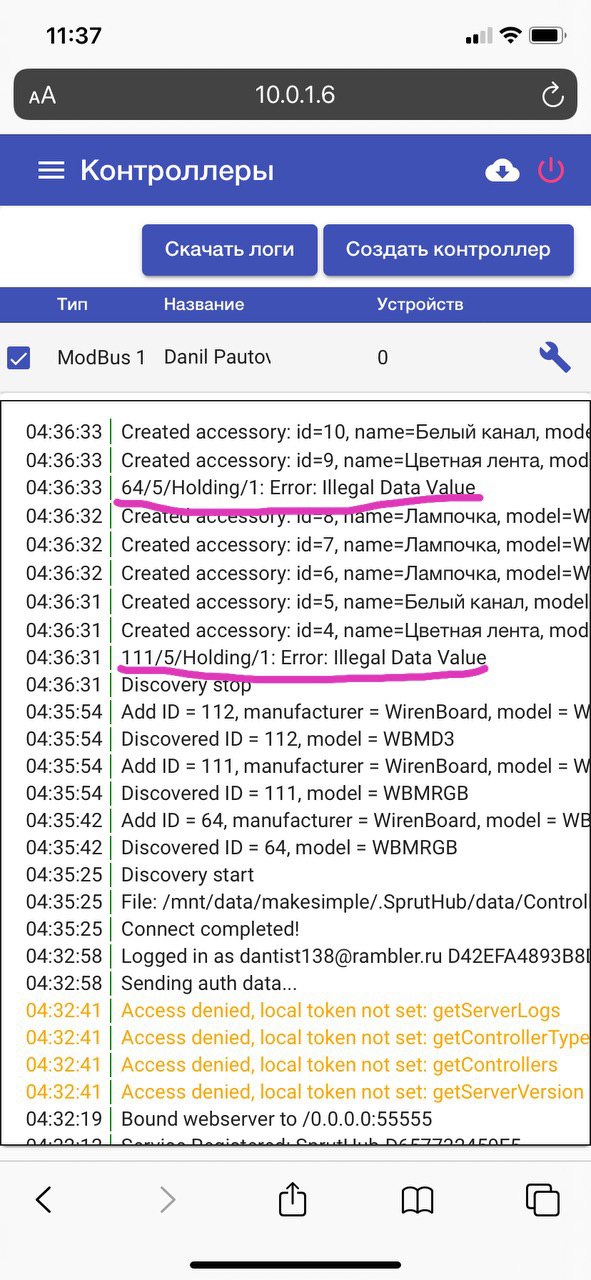This screenshot has height=1280, width=591.
Task: Click the Устройств column header
Action: tap(420, 304)
